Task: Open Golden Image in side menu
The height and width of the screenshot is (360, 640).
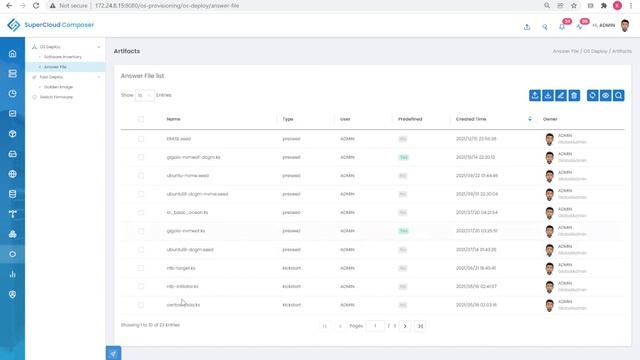Action: [x=58, y=87]
